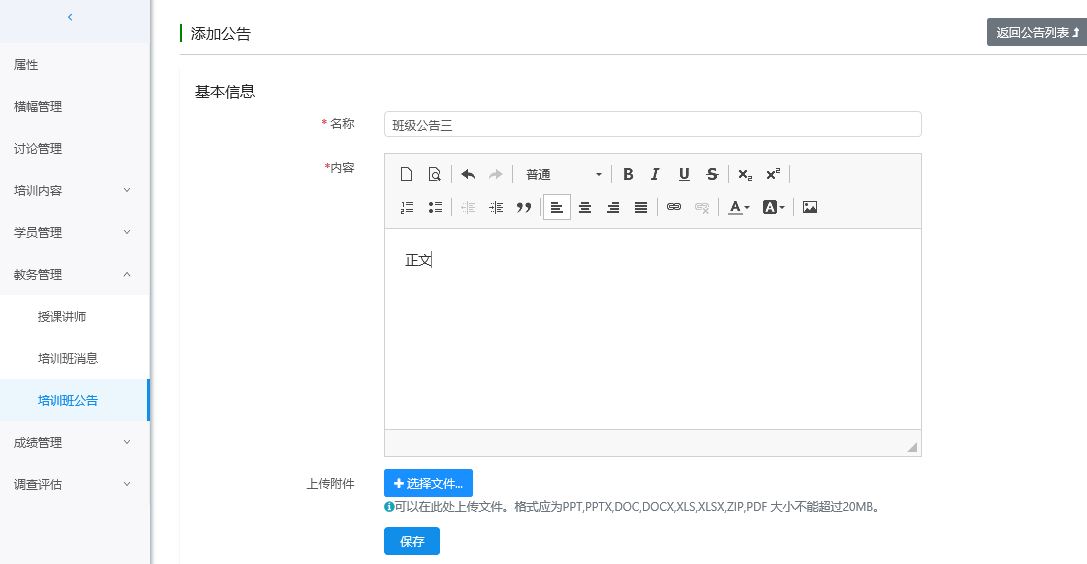Click the insert image icon
The width and height of the screenshot is (1087, 564).
tap(810, 207)
